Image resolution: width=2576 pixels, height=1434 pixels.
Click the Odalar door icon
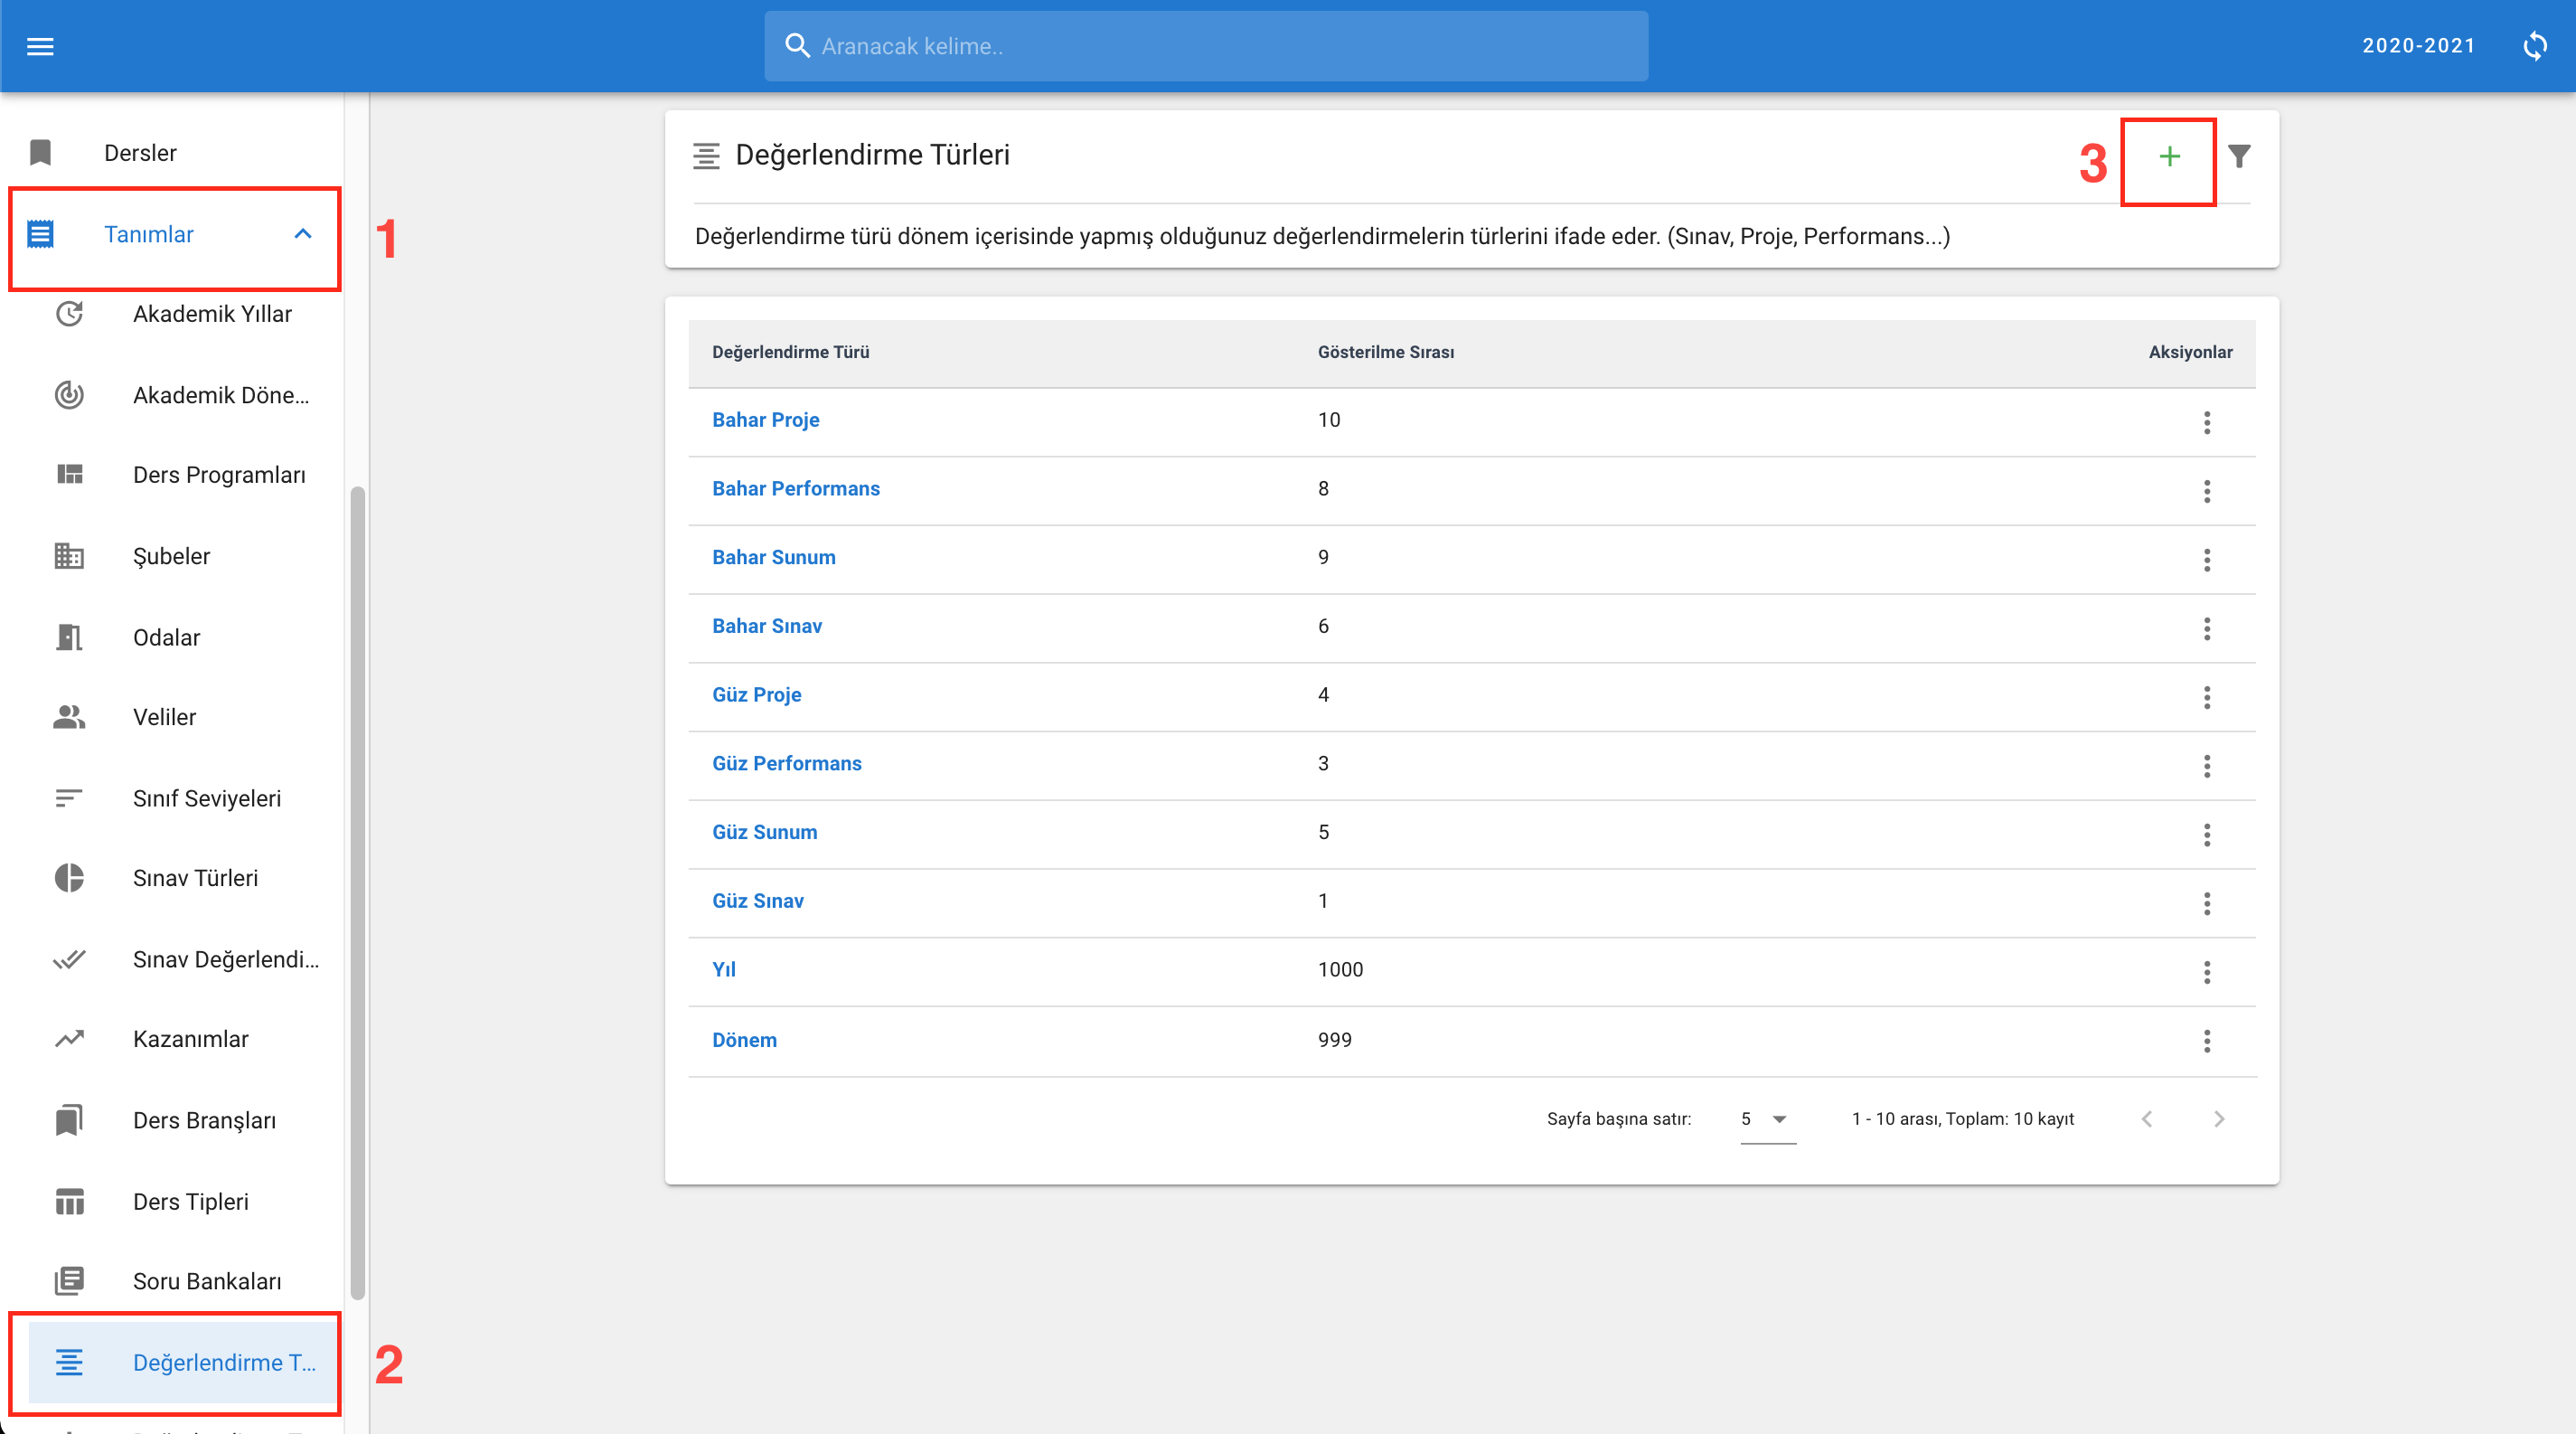tap(69, 637)
